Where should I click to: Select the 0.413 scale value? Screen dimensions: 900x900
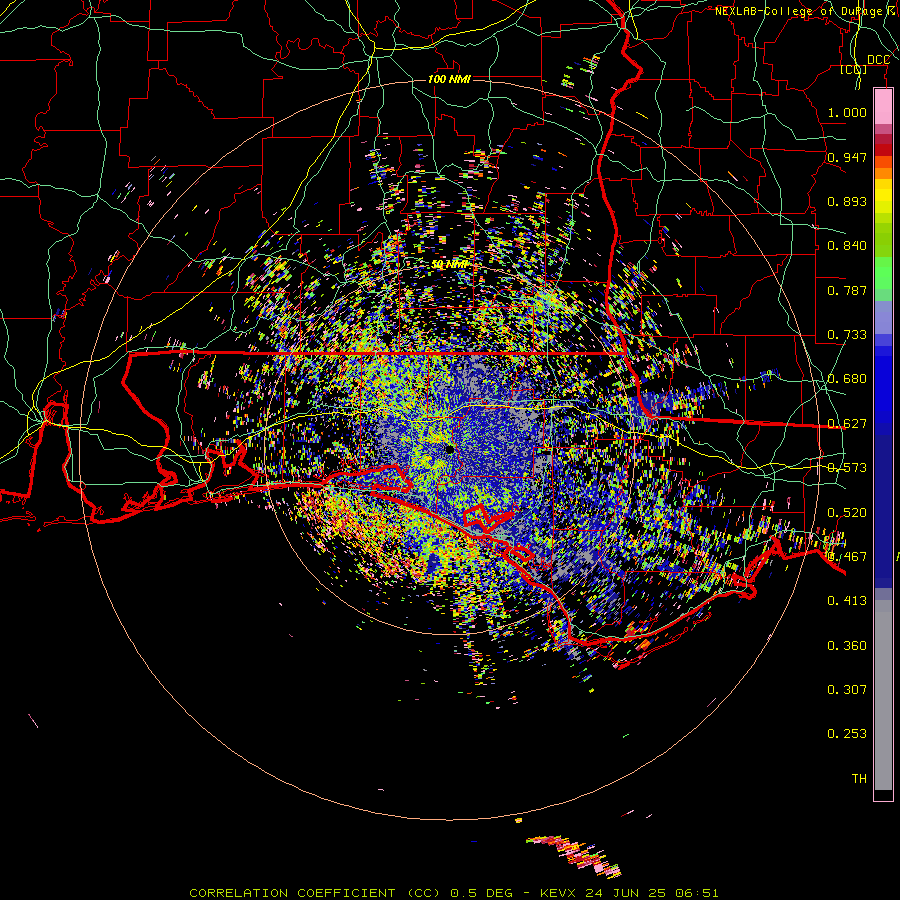(x=847, y=601)
